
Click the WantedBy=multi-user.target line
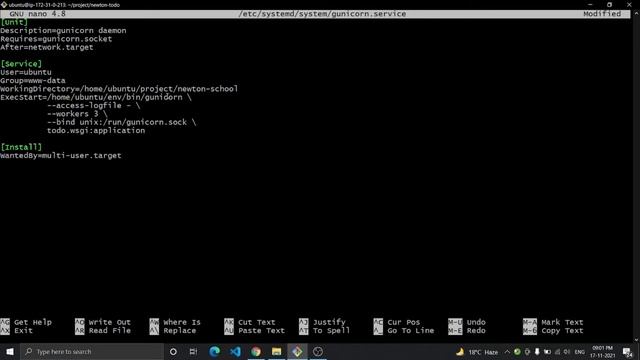[x=61, y=156]
